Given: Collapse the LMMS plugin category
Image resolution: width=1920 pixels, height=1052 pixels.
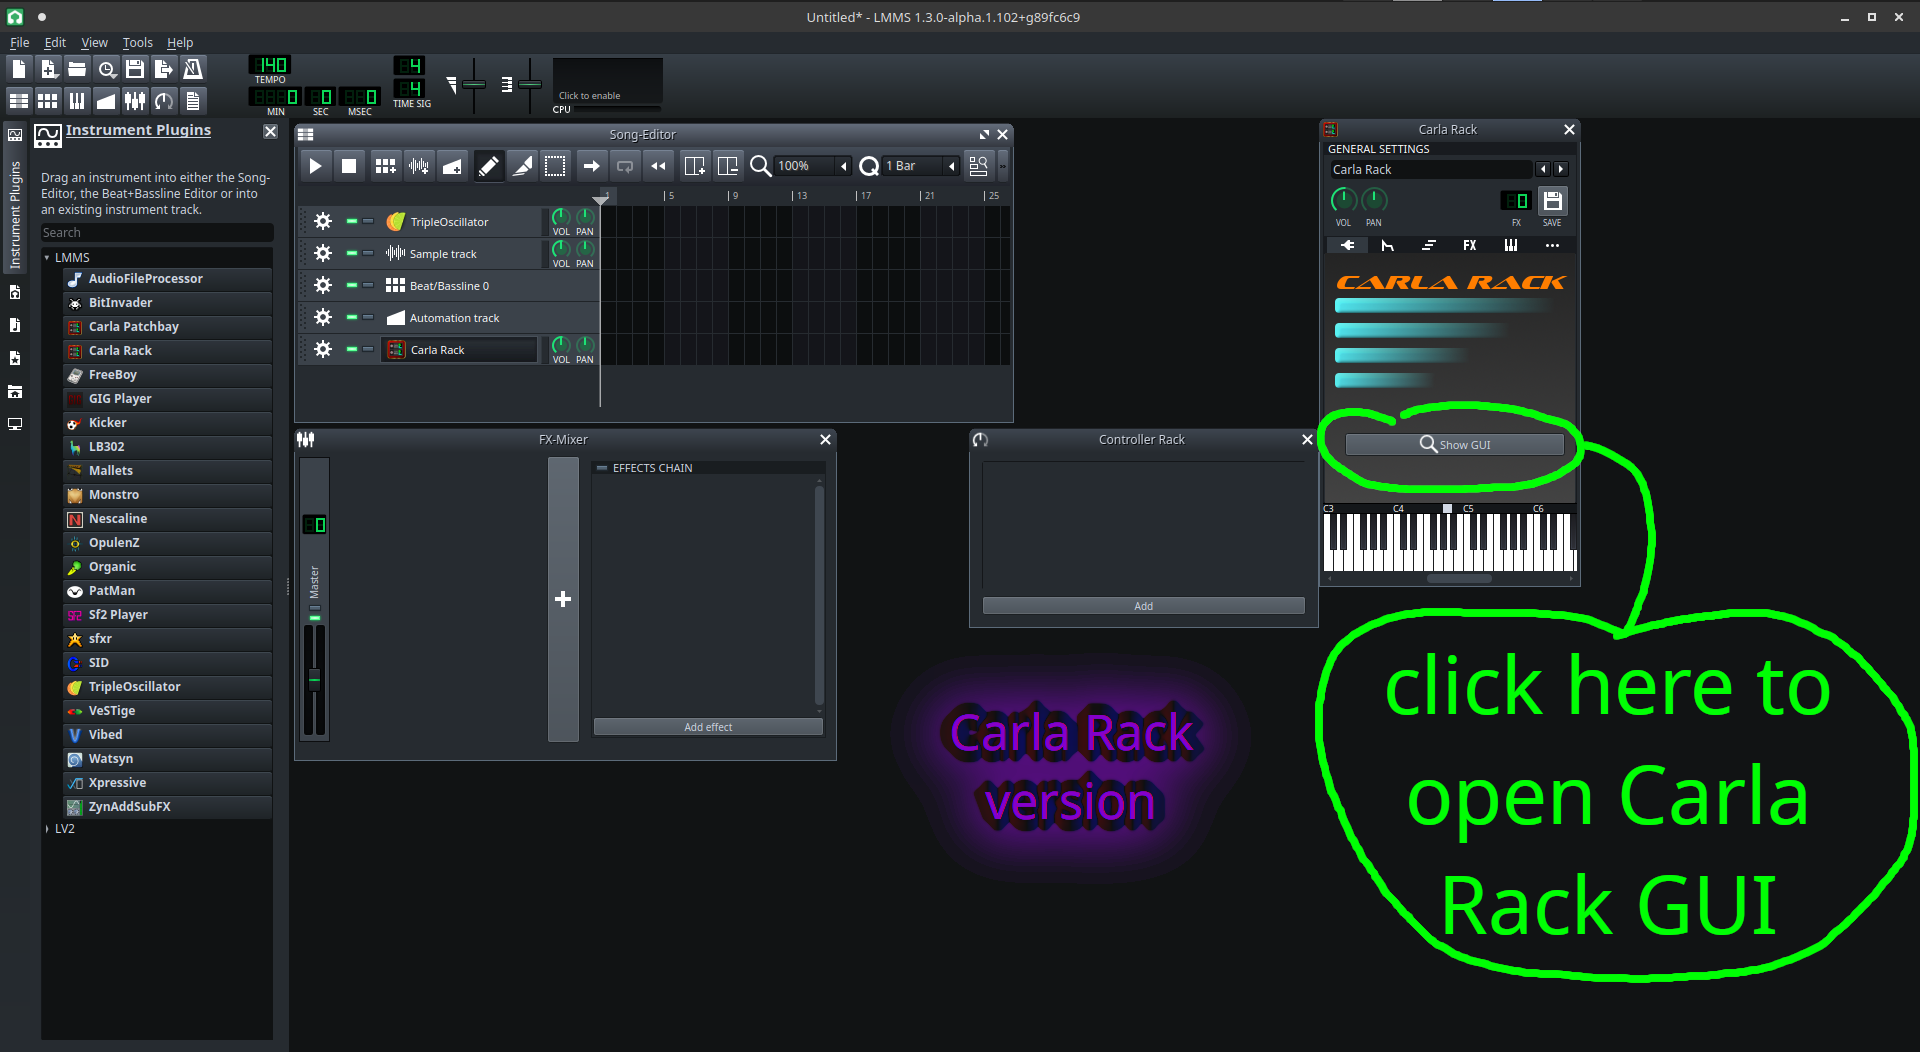Looking at the screenshot, I should click(46, 257).
